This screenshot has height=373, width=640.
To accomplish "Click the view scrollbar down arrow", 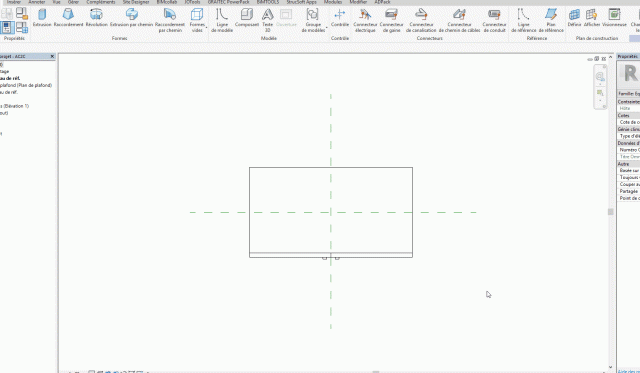I will click(611, 367).
